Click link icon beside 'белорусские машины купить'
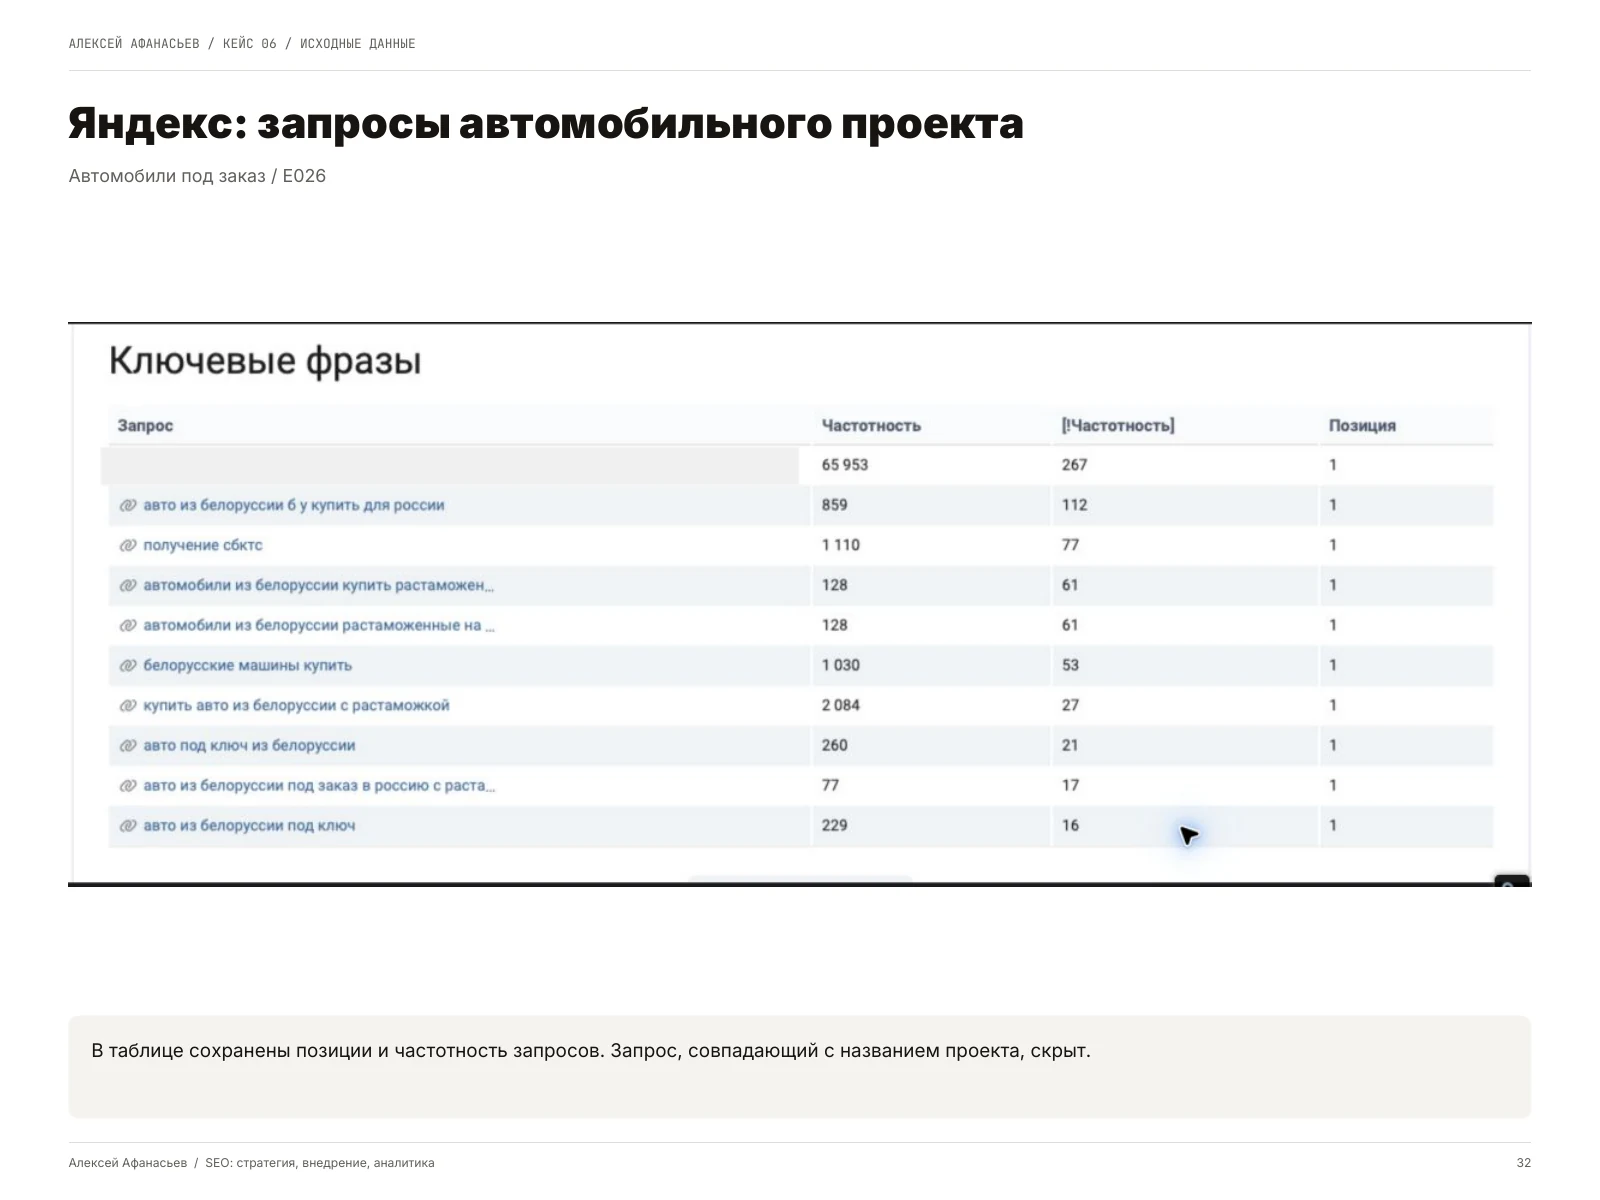The height and width of the screenshot is (1200, 1600). [x=127, y=665]
